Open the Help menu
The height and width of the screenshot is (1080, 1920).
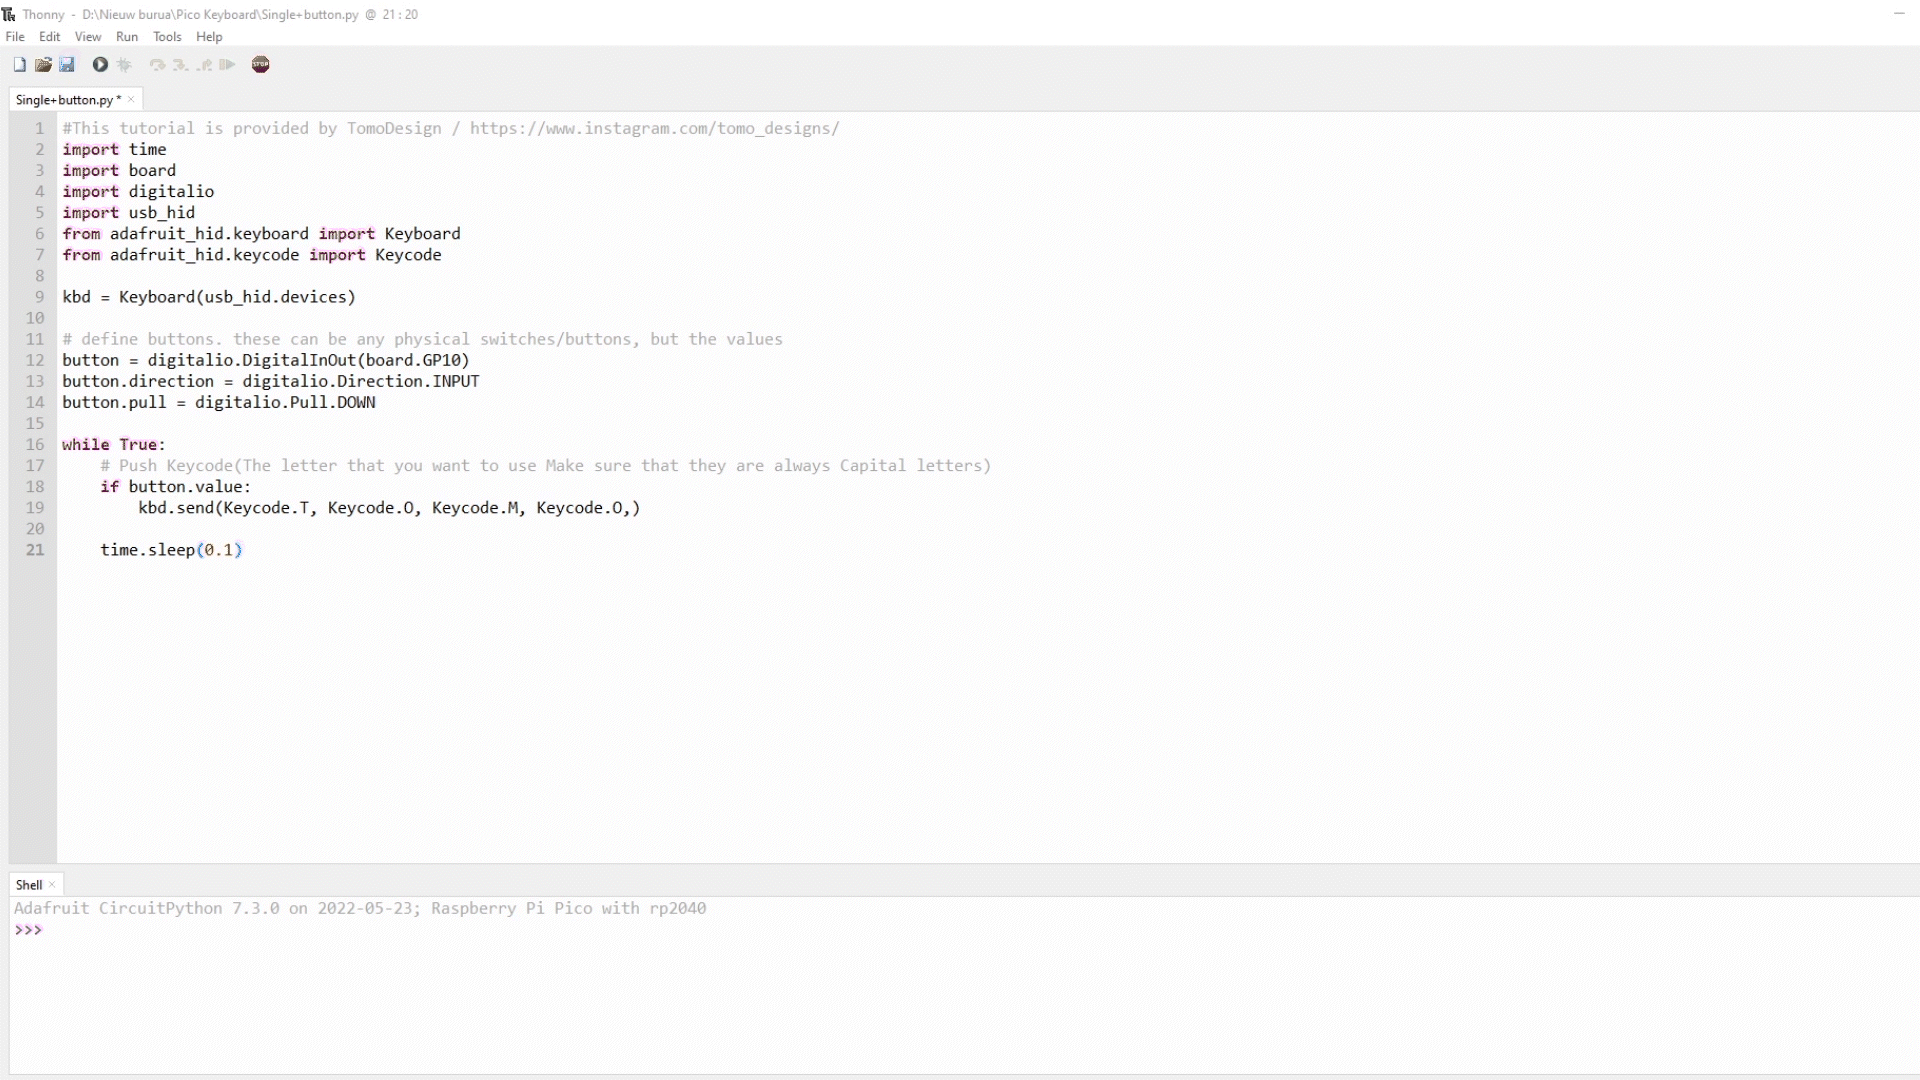pos(209,37)
